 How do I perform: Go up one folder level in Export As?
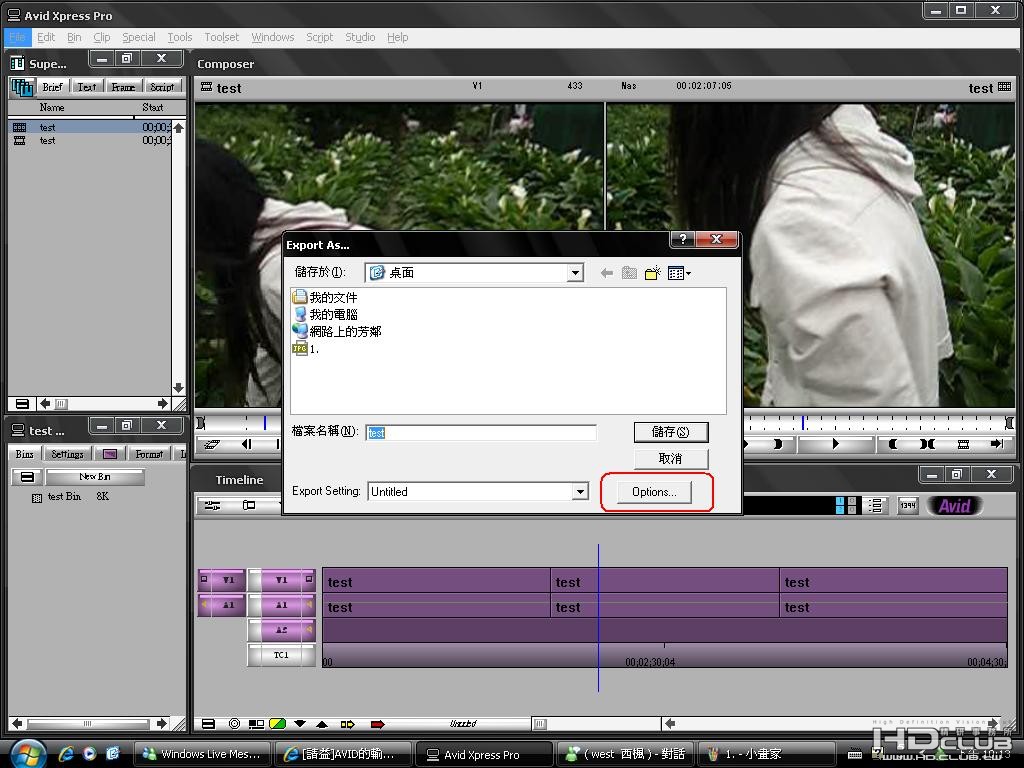629,273
